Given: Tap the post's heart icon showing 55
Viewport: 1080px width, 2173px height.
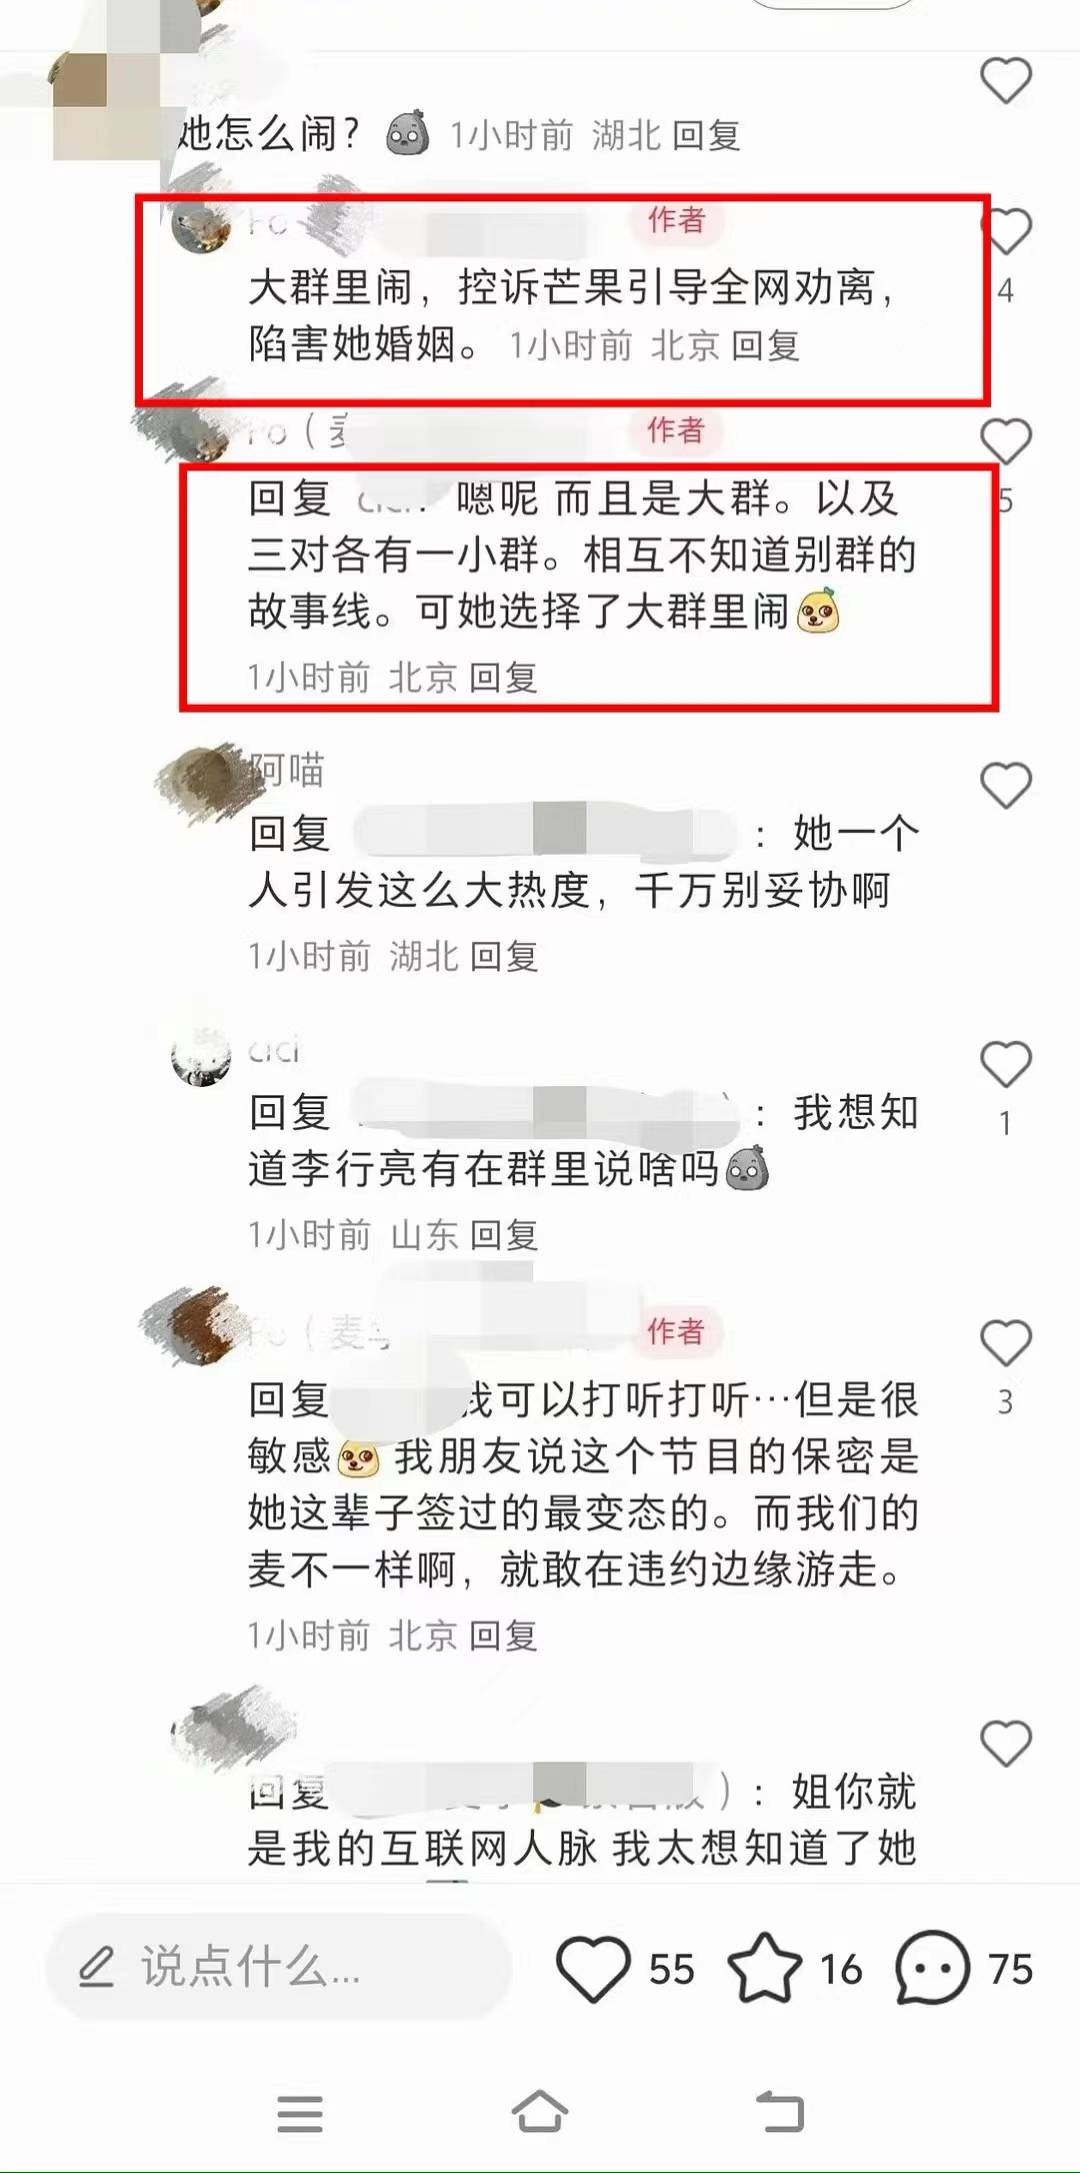Looking at the screenshot, I should [x=593, y=1968].
